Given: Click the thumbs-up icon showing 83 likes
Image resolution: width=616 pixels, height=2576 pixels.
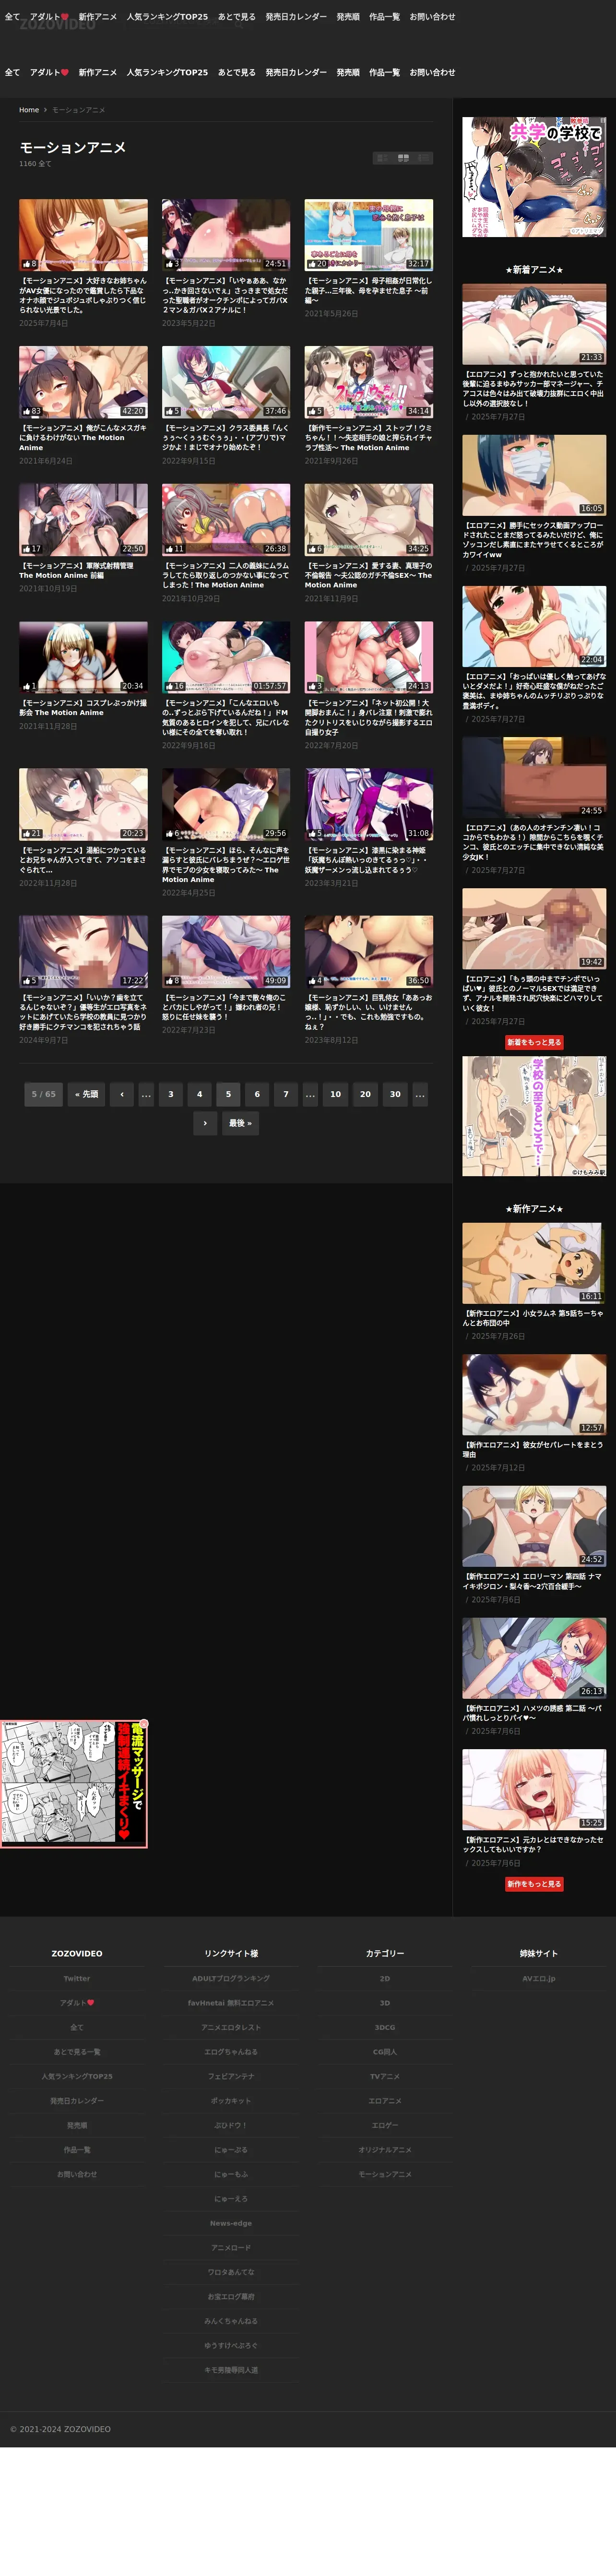Looking at the screenshot, I should coord(26,411).
